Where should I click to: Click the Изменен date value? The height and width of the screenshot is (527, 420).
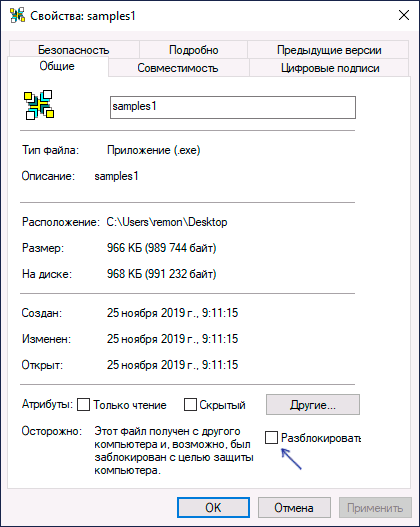(x=172, y=339)
